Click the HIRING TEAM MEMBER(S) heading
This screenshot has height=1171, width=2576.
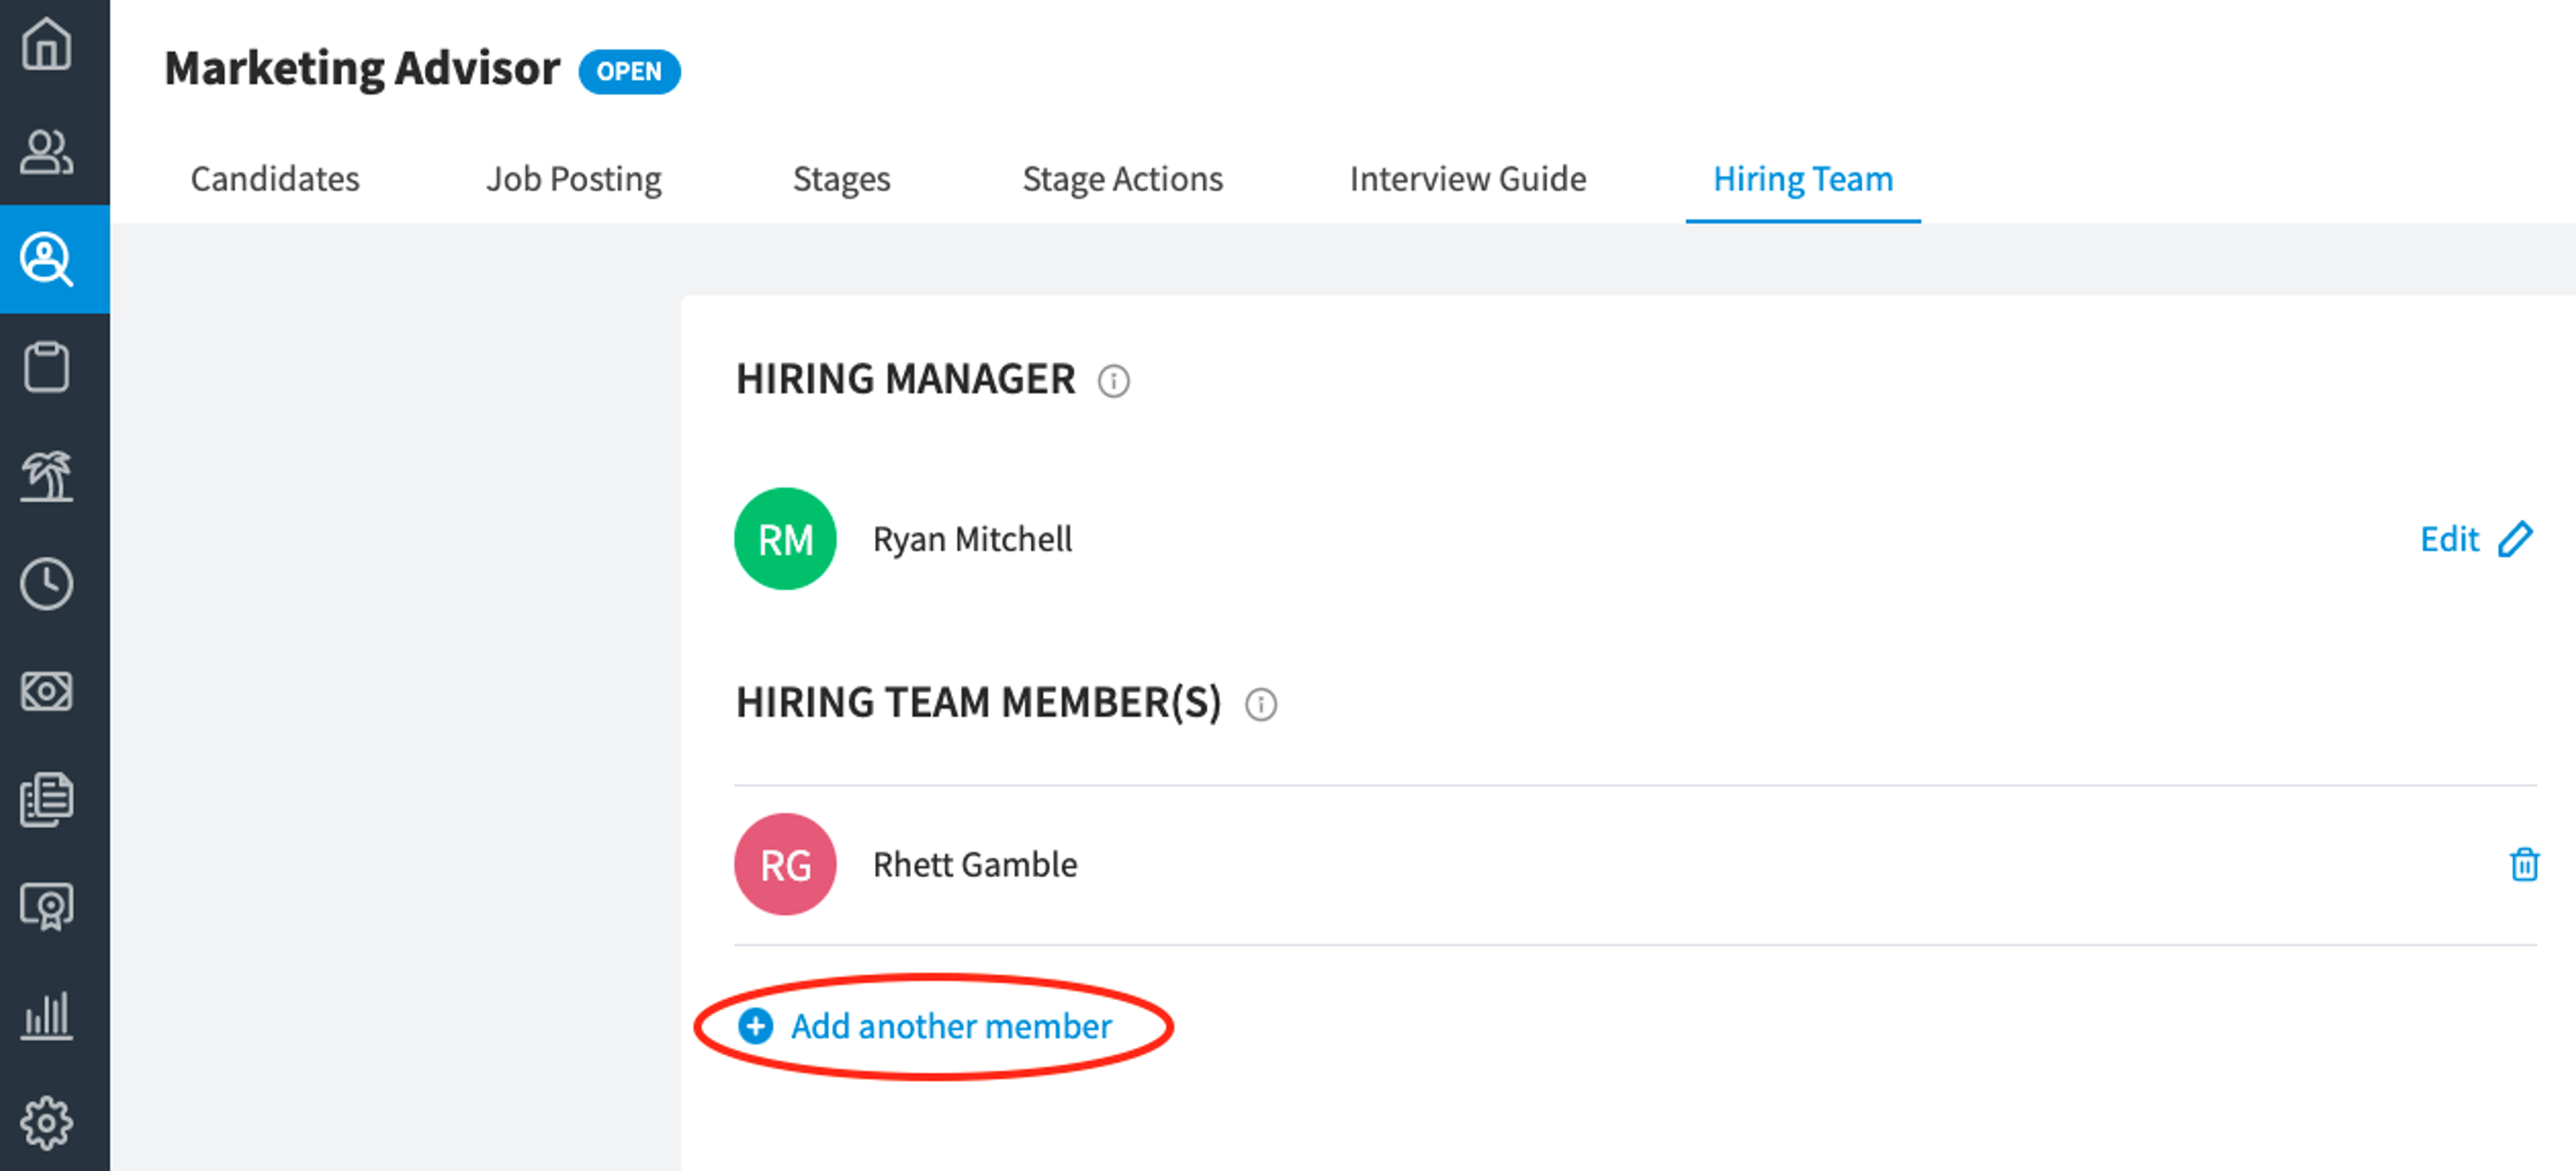point(978,703)
